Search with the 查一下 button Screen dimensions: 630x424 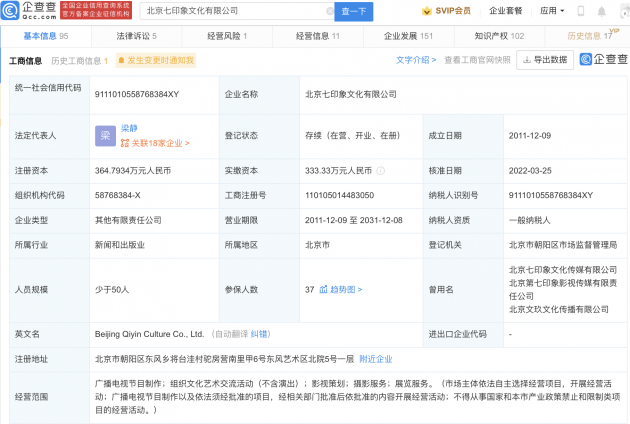click(354, 11)
